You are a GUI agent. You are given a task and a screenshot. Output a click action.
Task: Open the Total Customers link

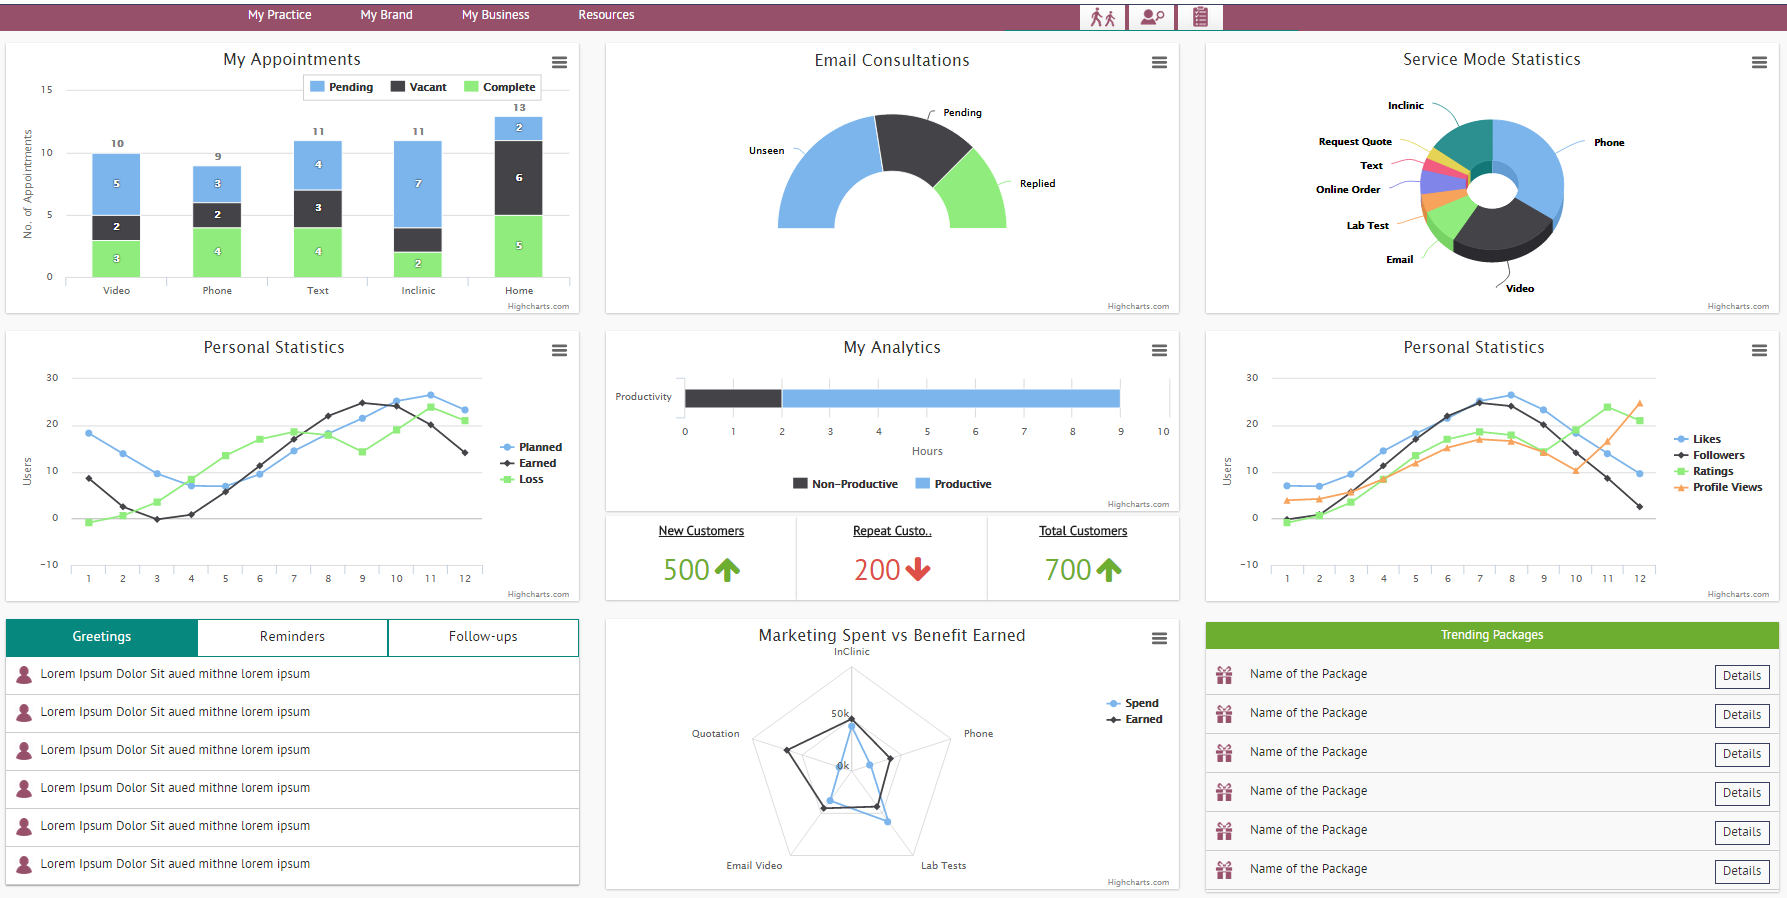pyautogui.click(x=1083, y=531)
